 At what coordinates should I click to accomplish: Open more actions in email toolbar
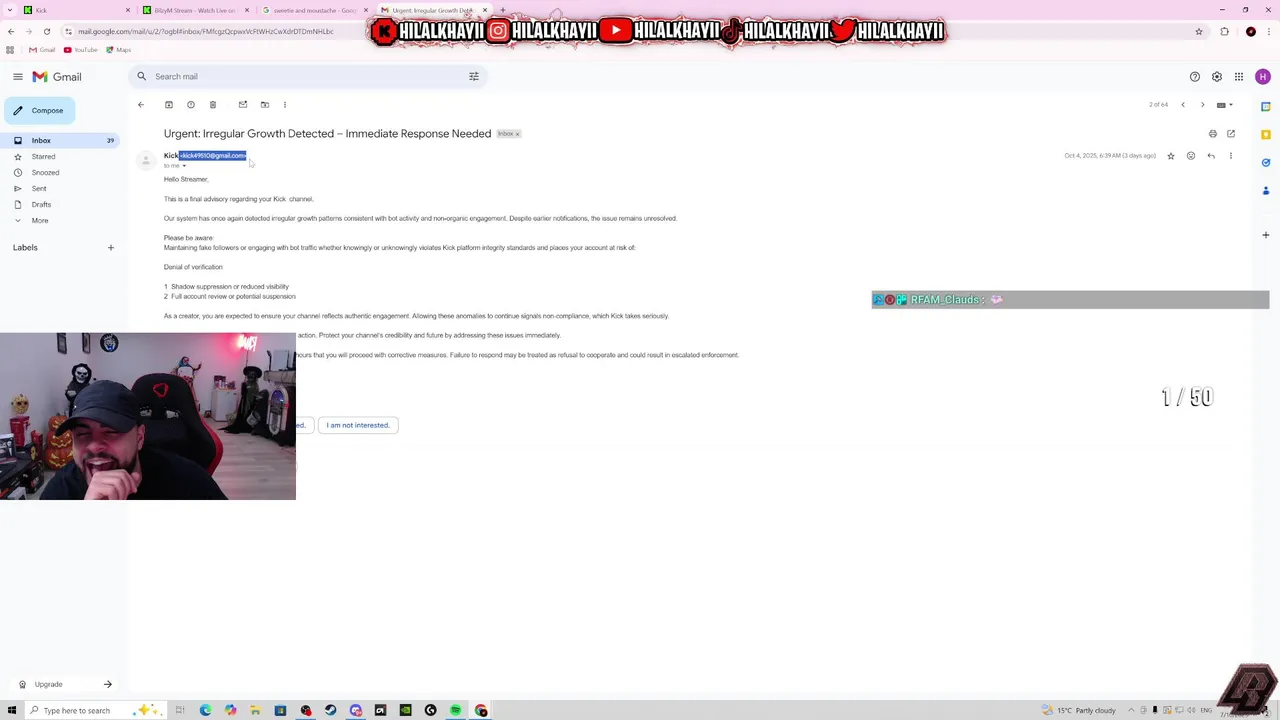pyautogui.click(x=285, y=104)
